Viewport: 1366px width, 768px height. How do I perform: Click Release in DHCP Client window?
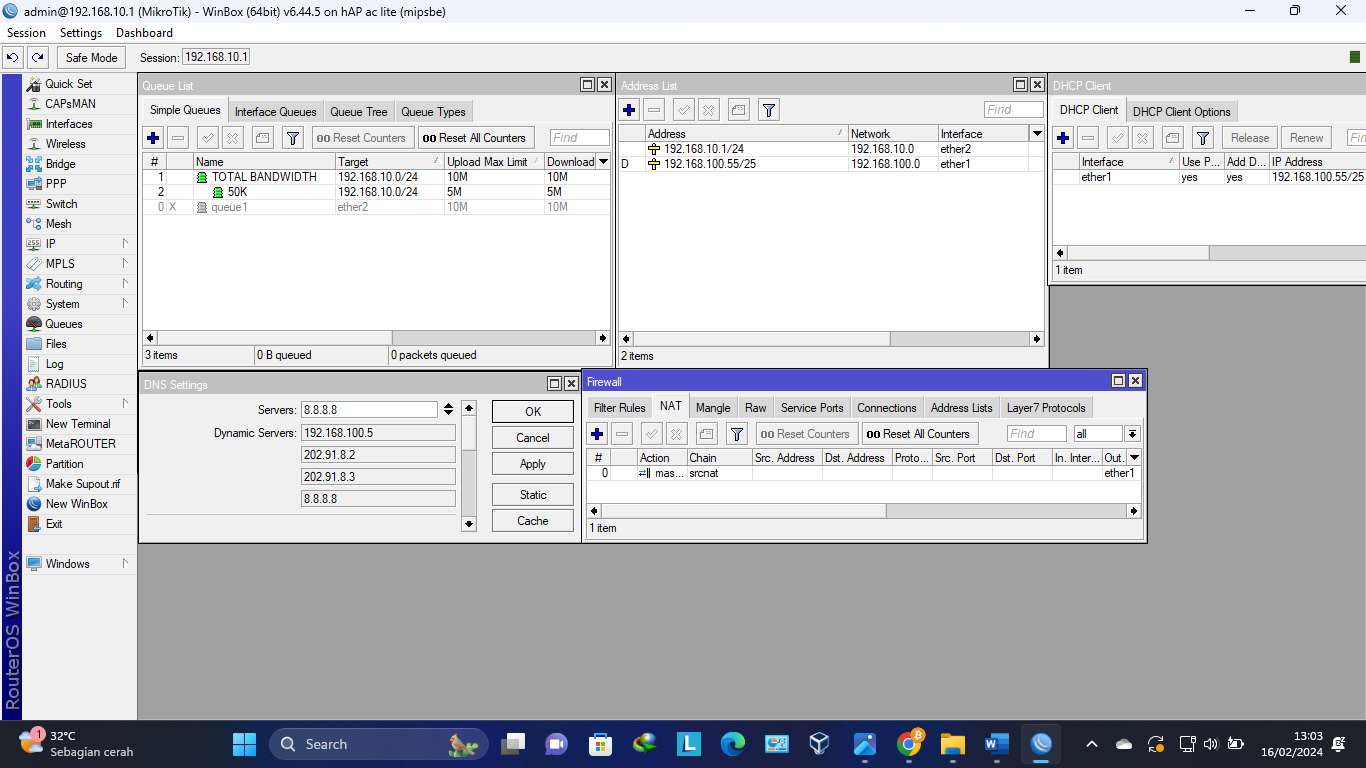coord(1250,138)
